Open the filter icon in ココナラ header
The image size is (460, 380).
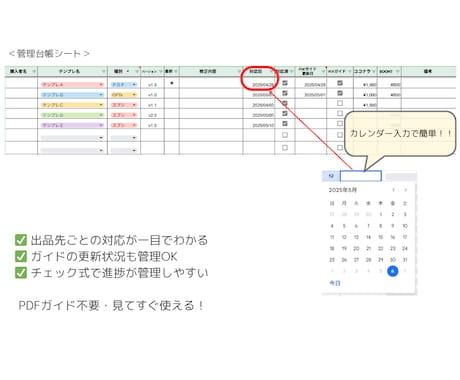pyautogui.click(x=374, y=71)
